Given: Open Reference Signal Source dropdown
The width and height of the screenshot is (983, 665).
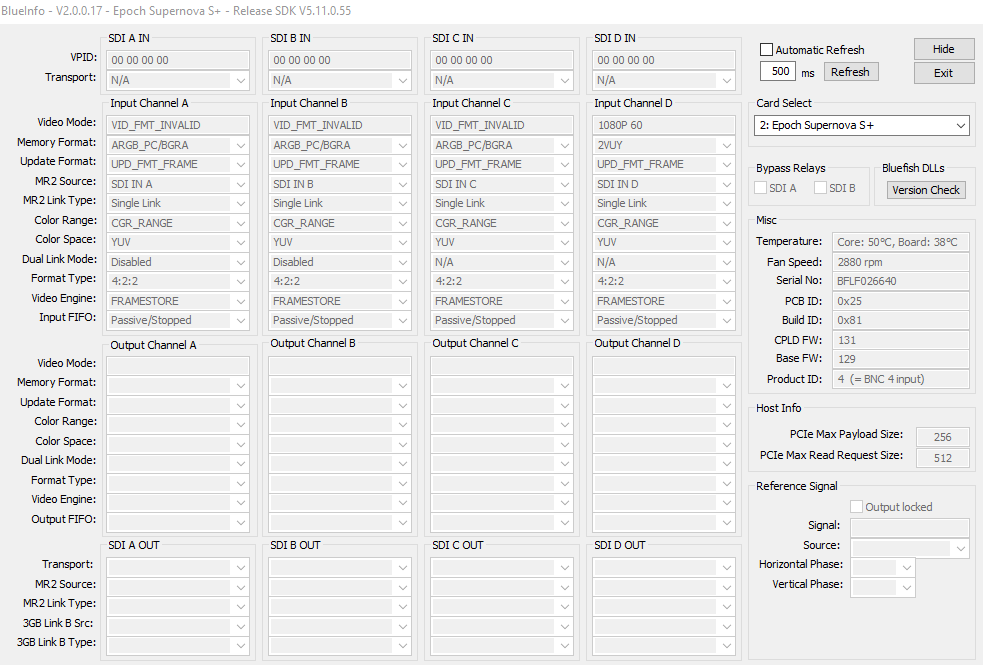Looking at the screenshot, I should coord(961,548).
